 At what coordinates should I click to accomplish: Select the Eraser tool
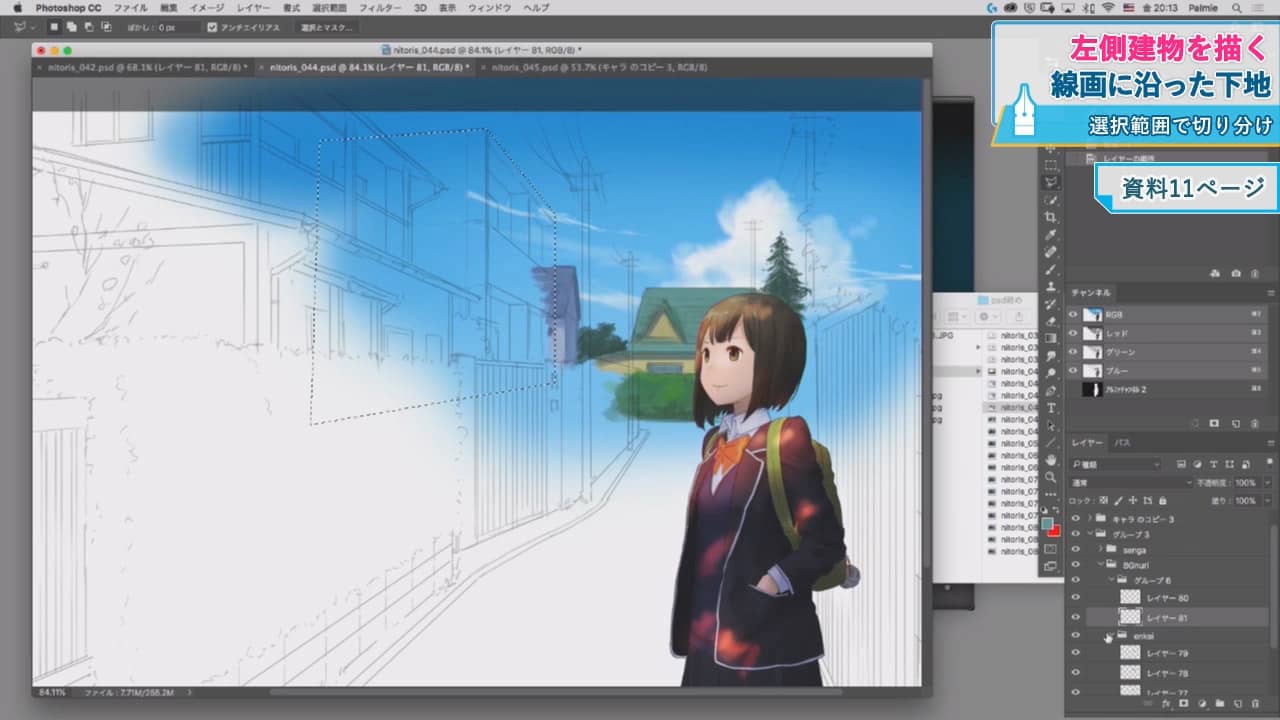tap(1051, 321)
